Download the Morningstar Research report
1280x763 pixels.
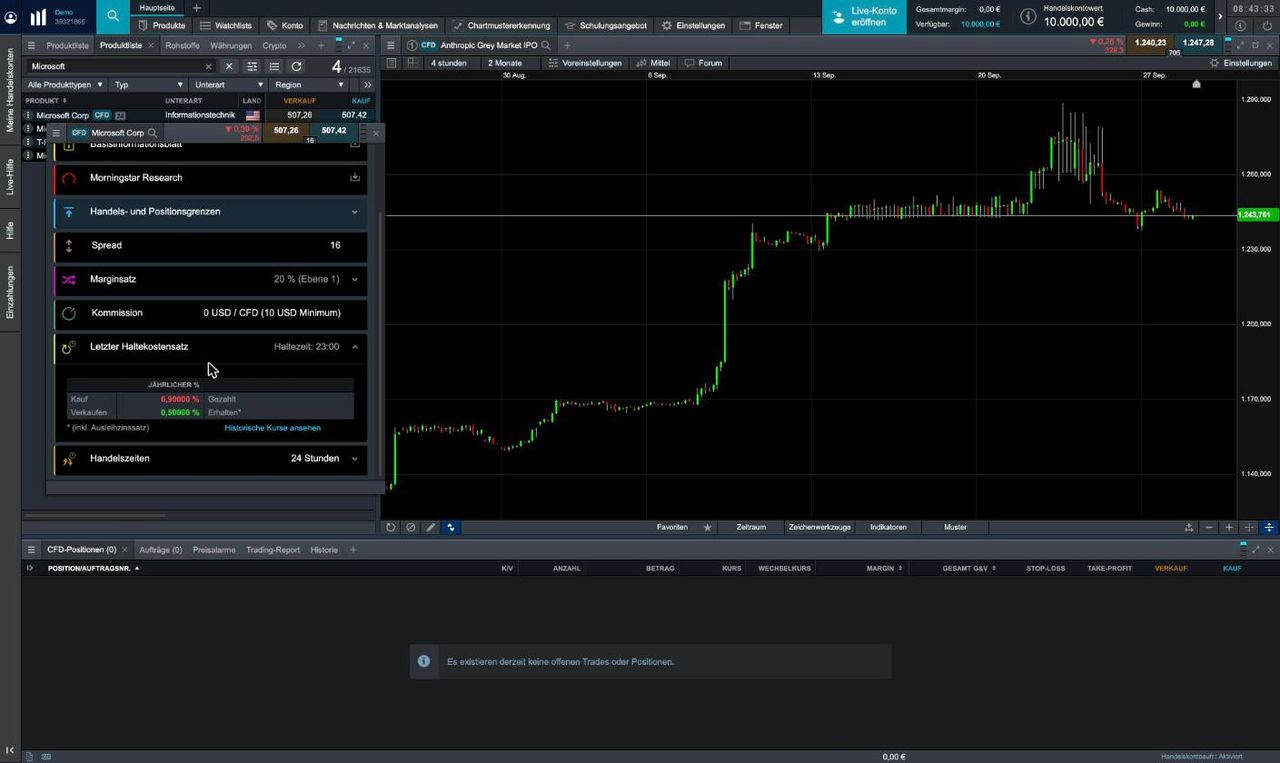(354, 177)
